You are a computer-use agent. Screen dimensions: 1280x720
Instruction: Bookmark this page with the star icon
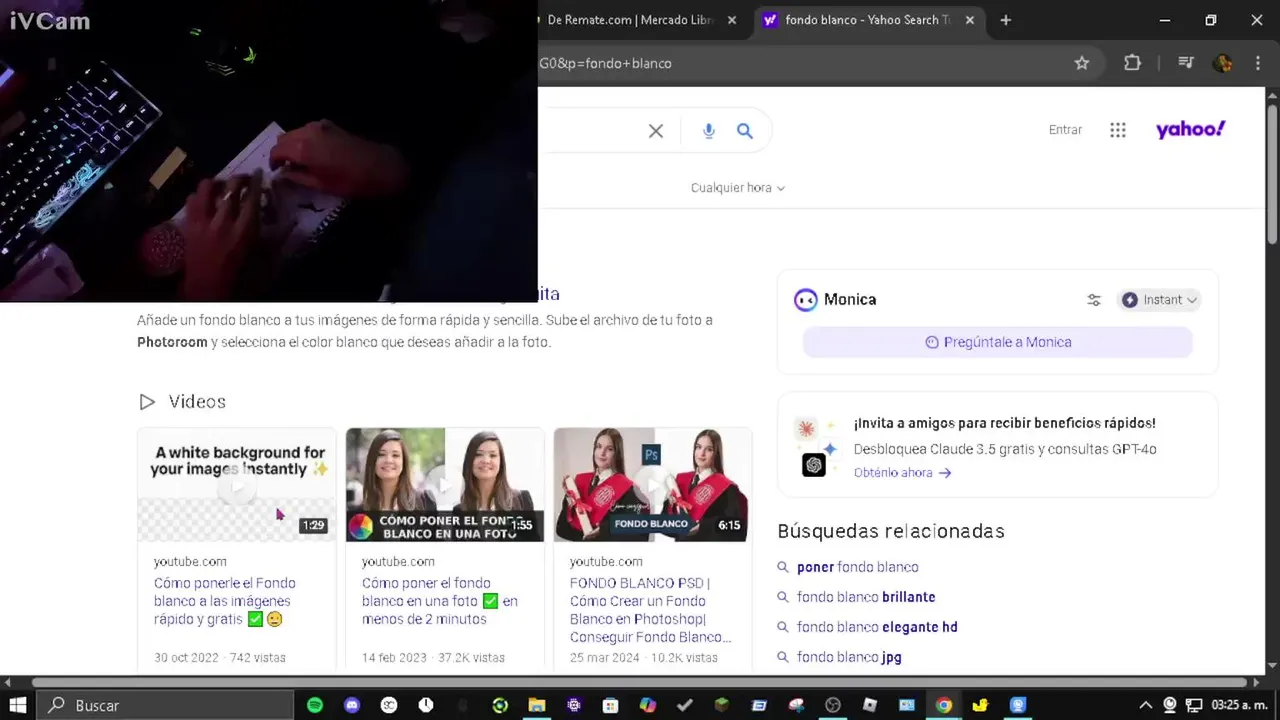[1082, 63]
